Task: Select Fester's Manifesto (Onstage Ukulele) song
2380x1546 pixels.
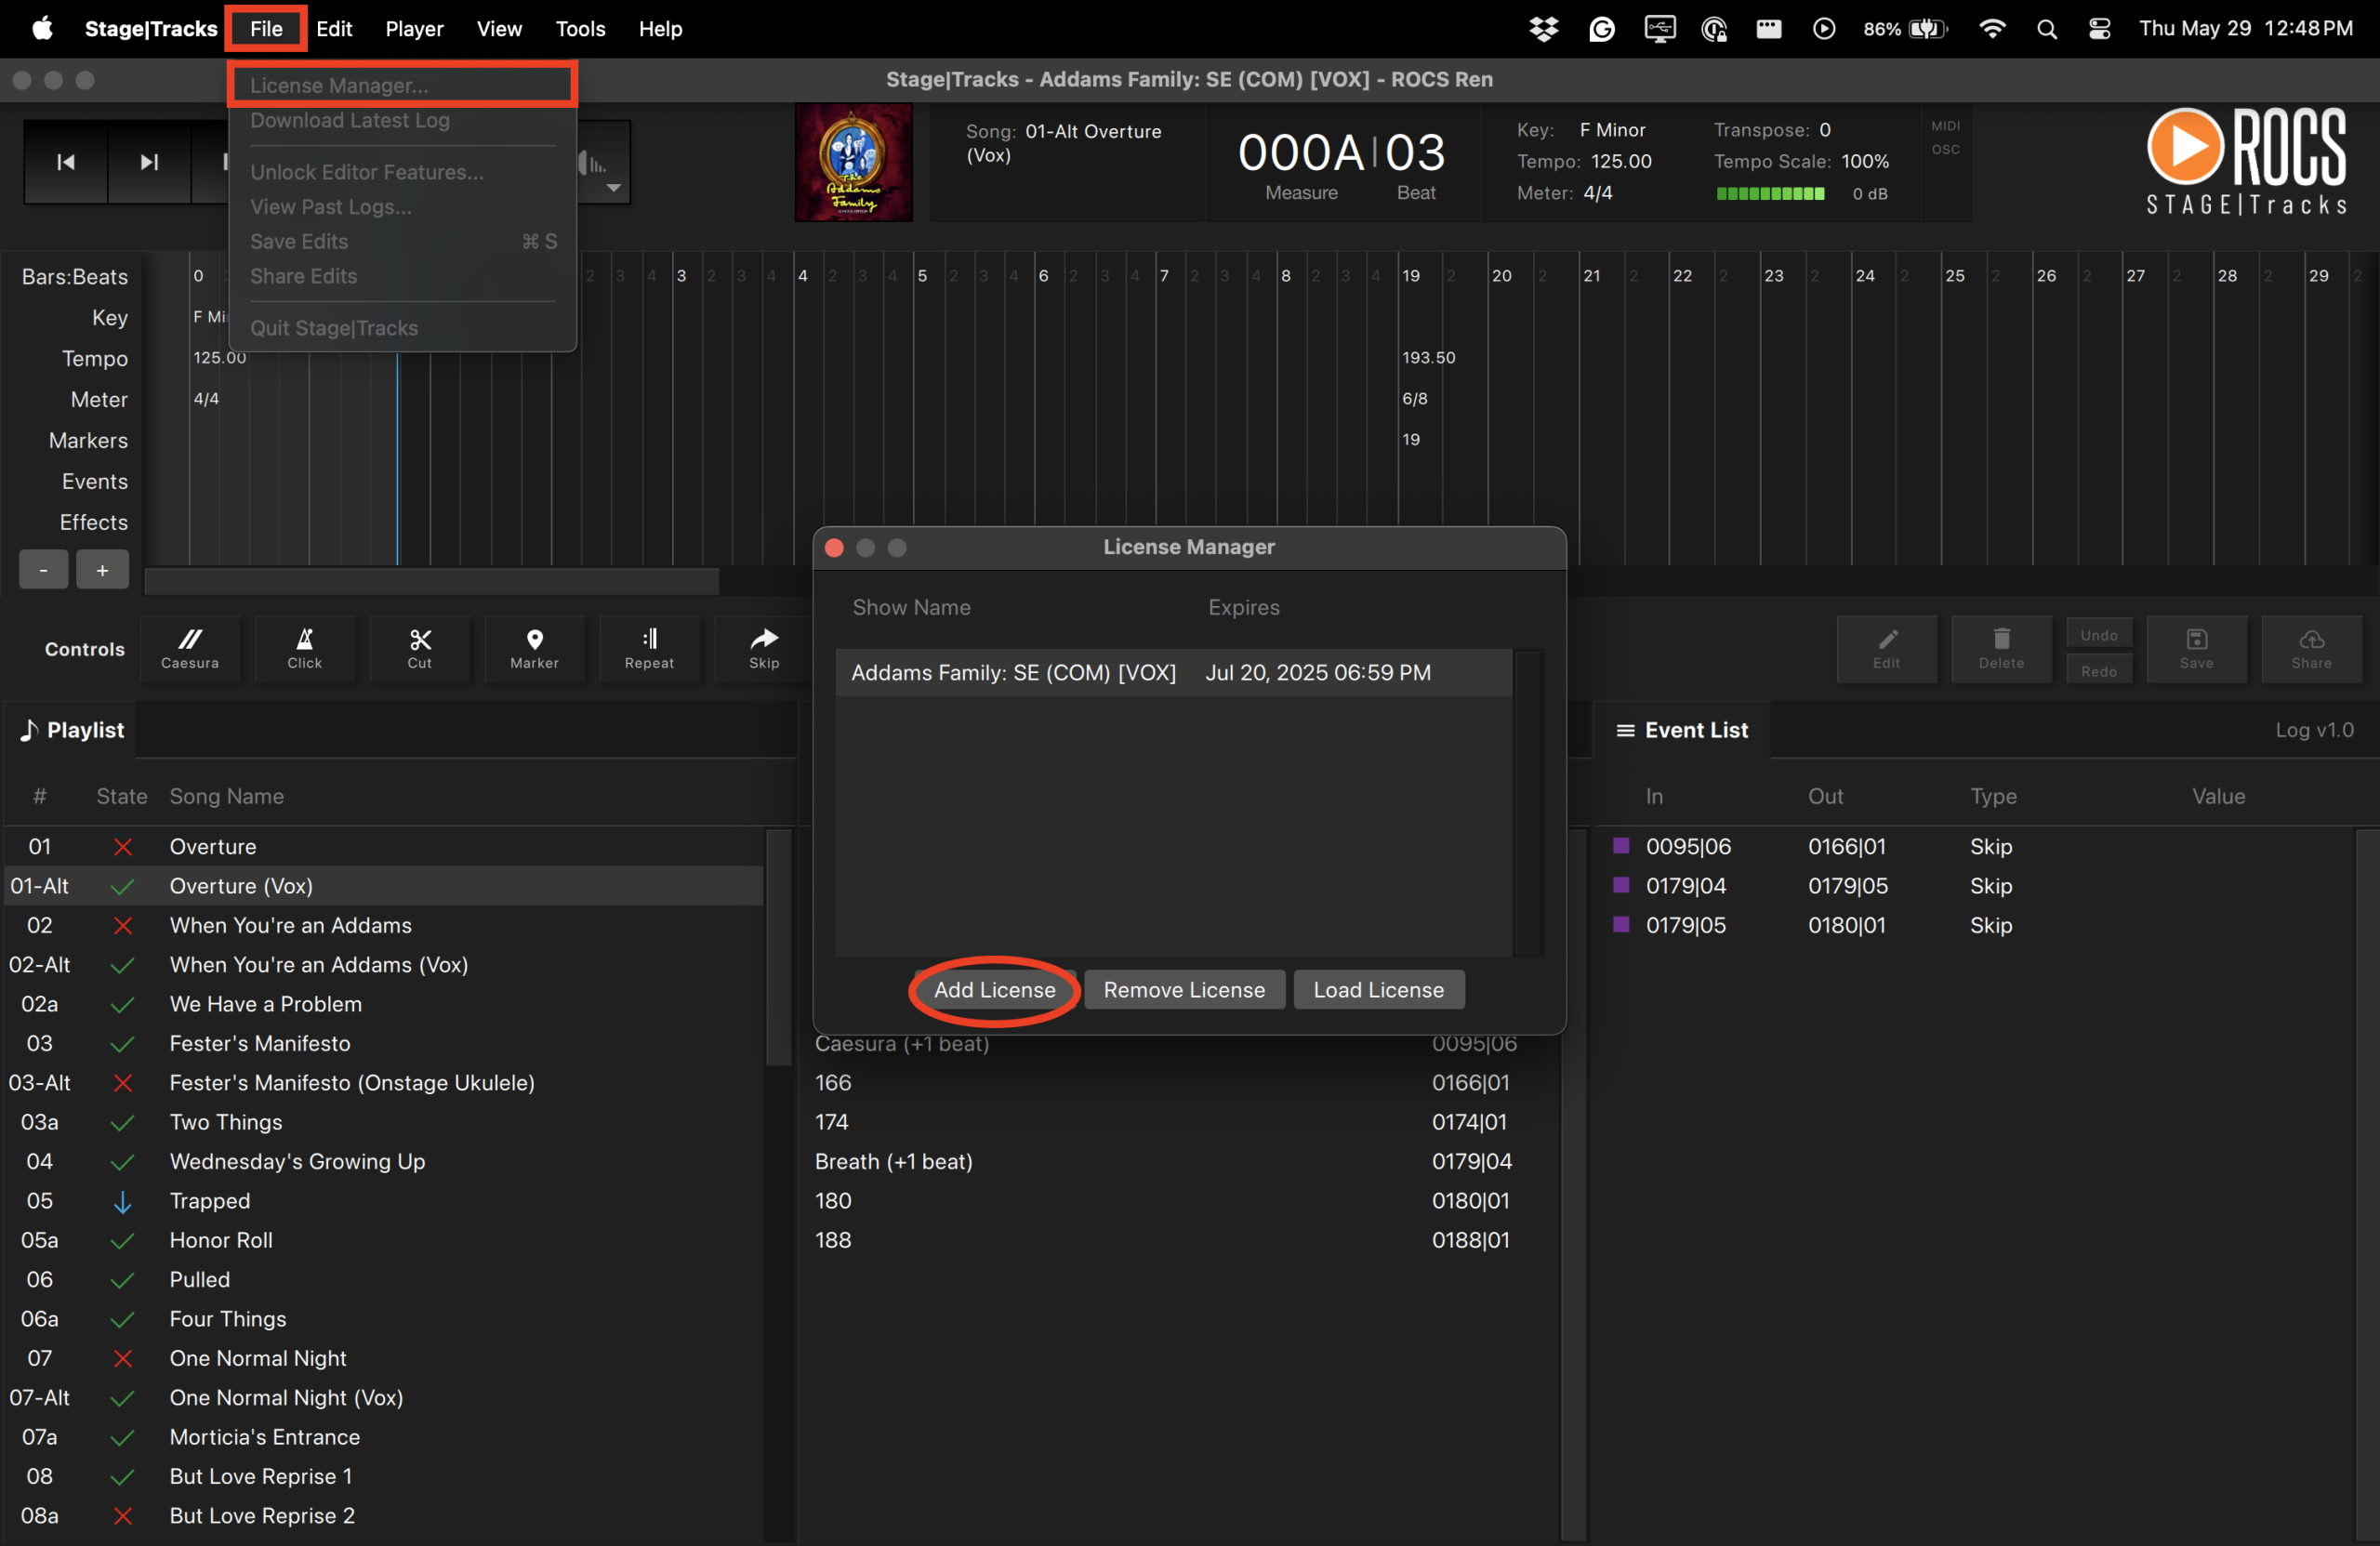Action: coord(384,1083)
